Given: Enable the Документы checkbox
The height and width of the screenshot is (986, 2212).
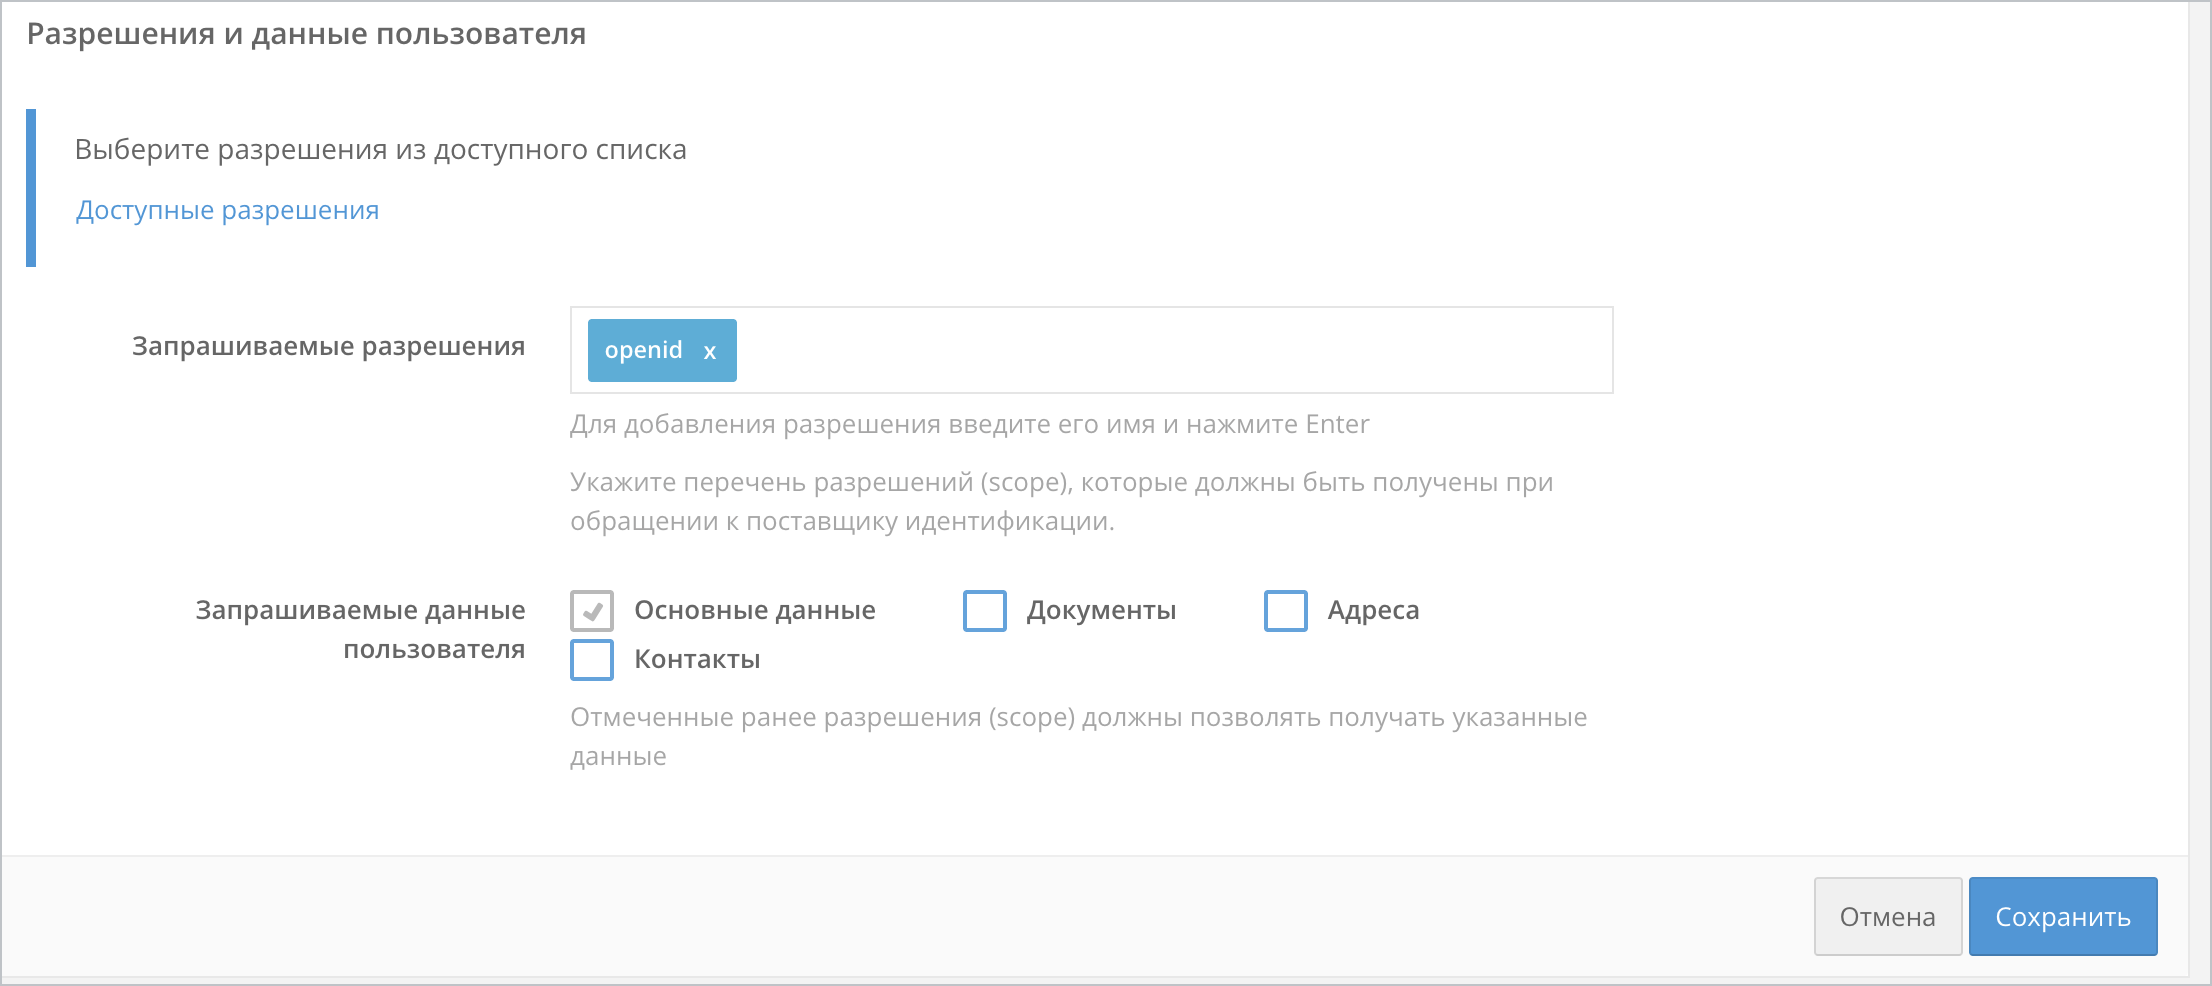Looking at the screenshot, I should tap(984, 610).
